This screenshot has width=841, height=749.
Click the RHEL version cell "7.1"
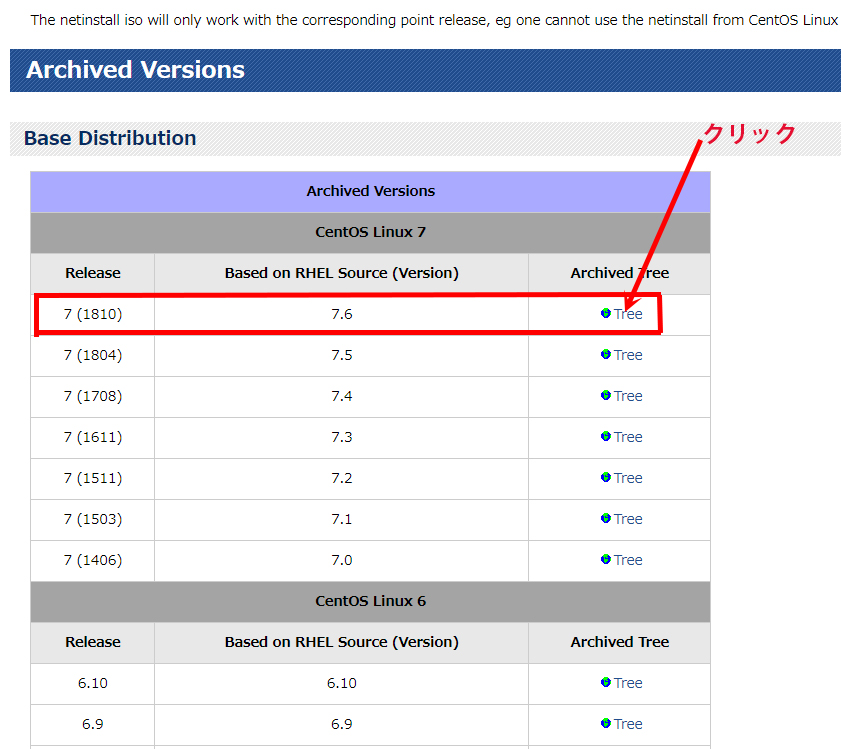click(x=342, y=519)
